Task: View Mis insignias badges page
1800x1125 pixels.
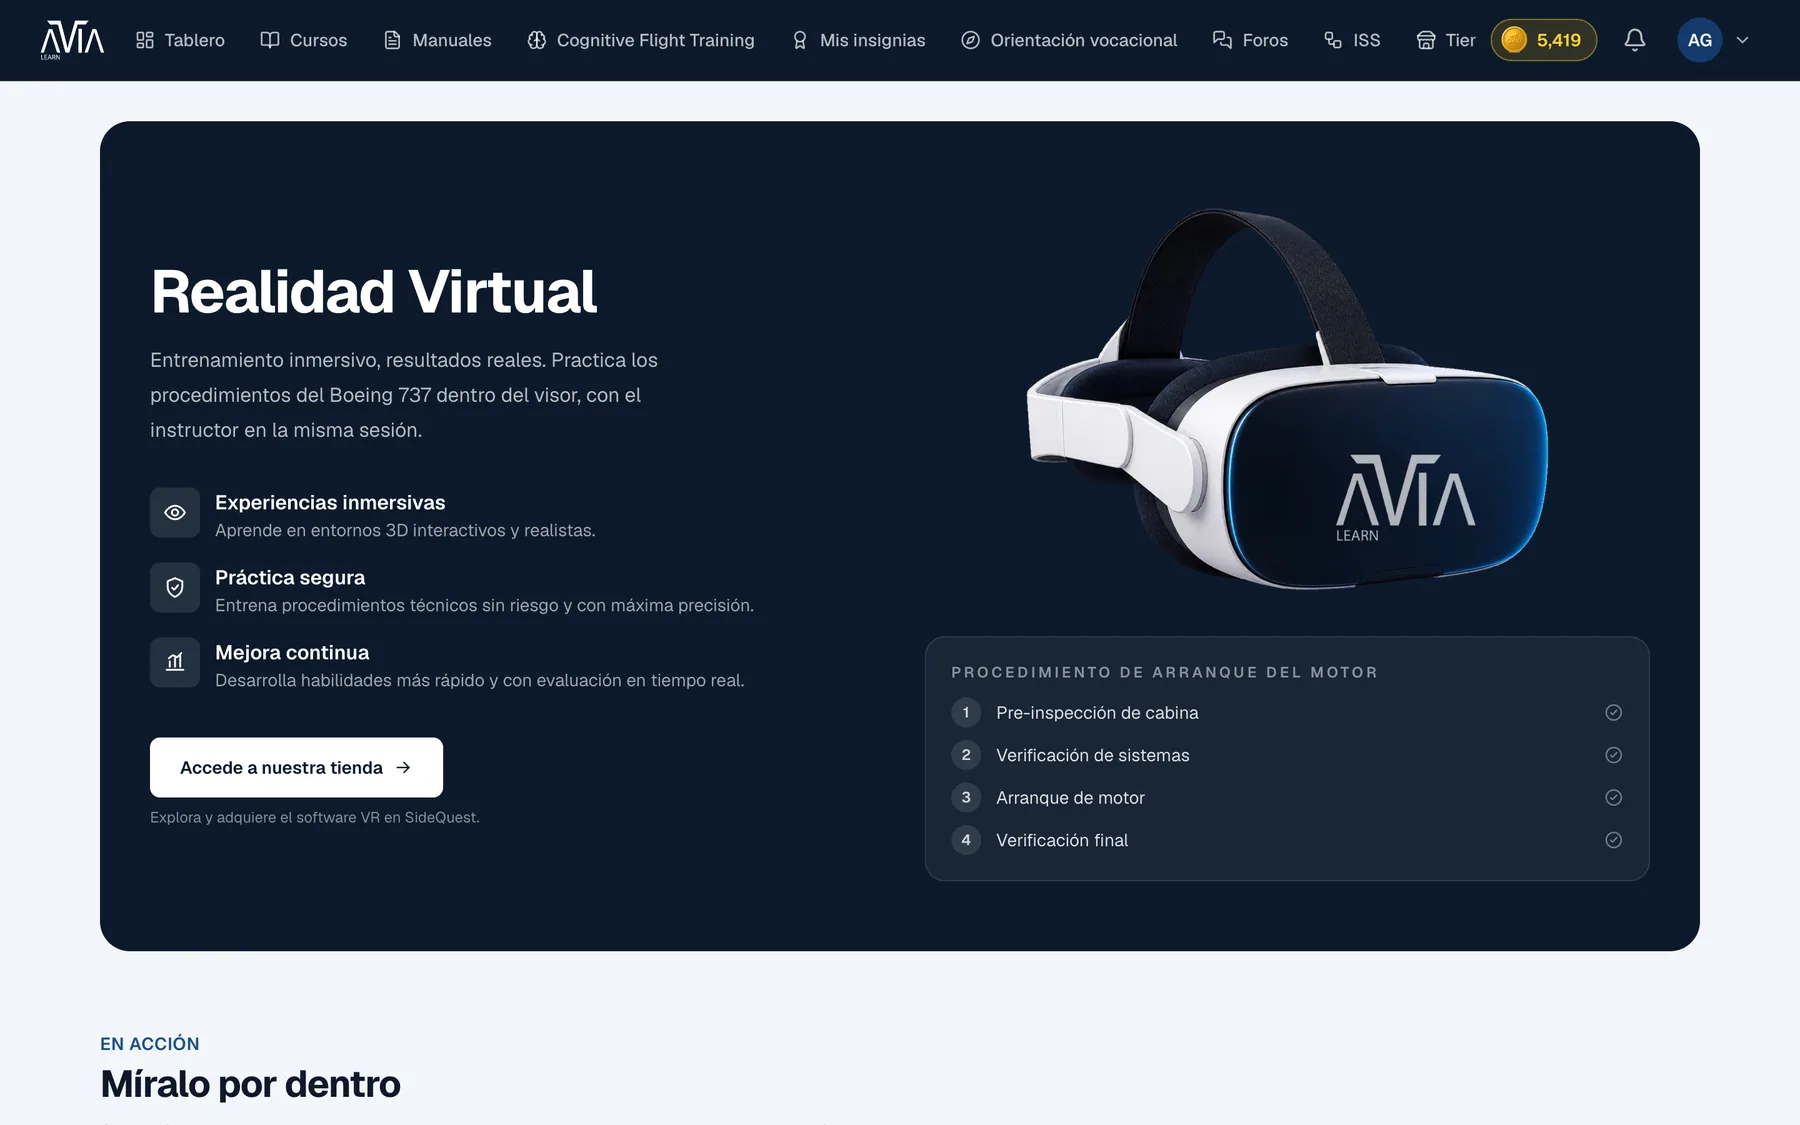Action: click(x=858, y=40)
